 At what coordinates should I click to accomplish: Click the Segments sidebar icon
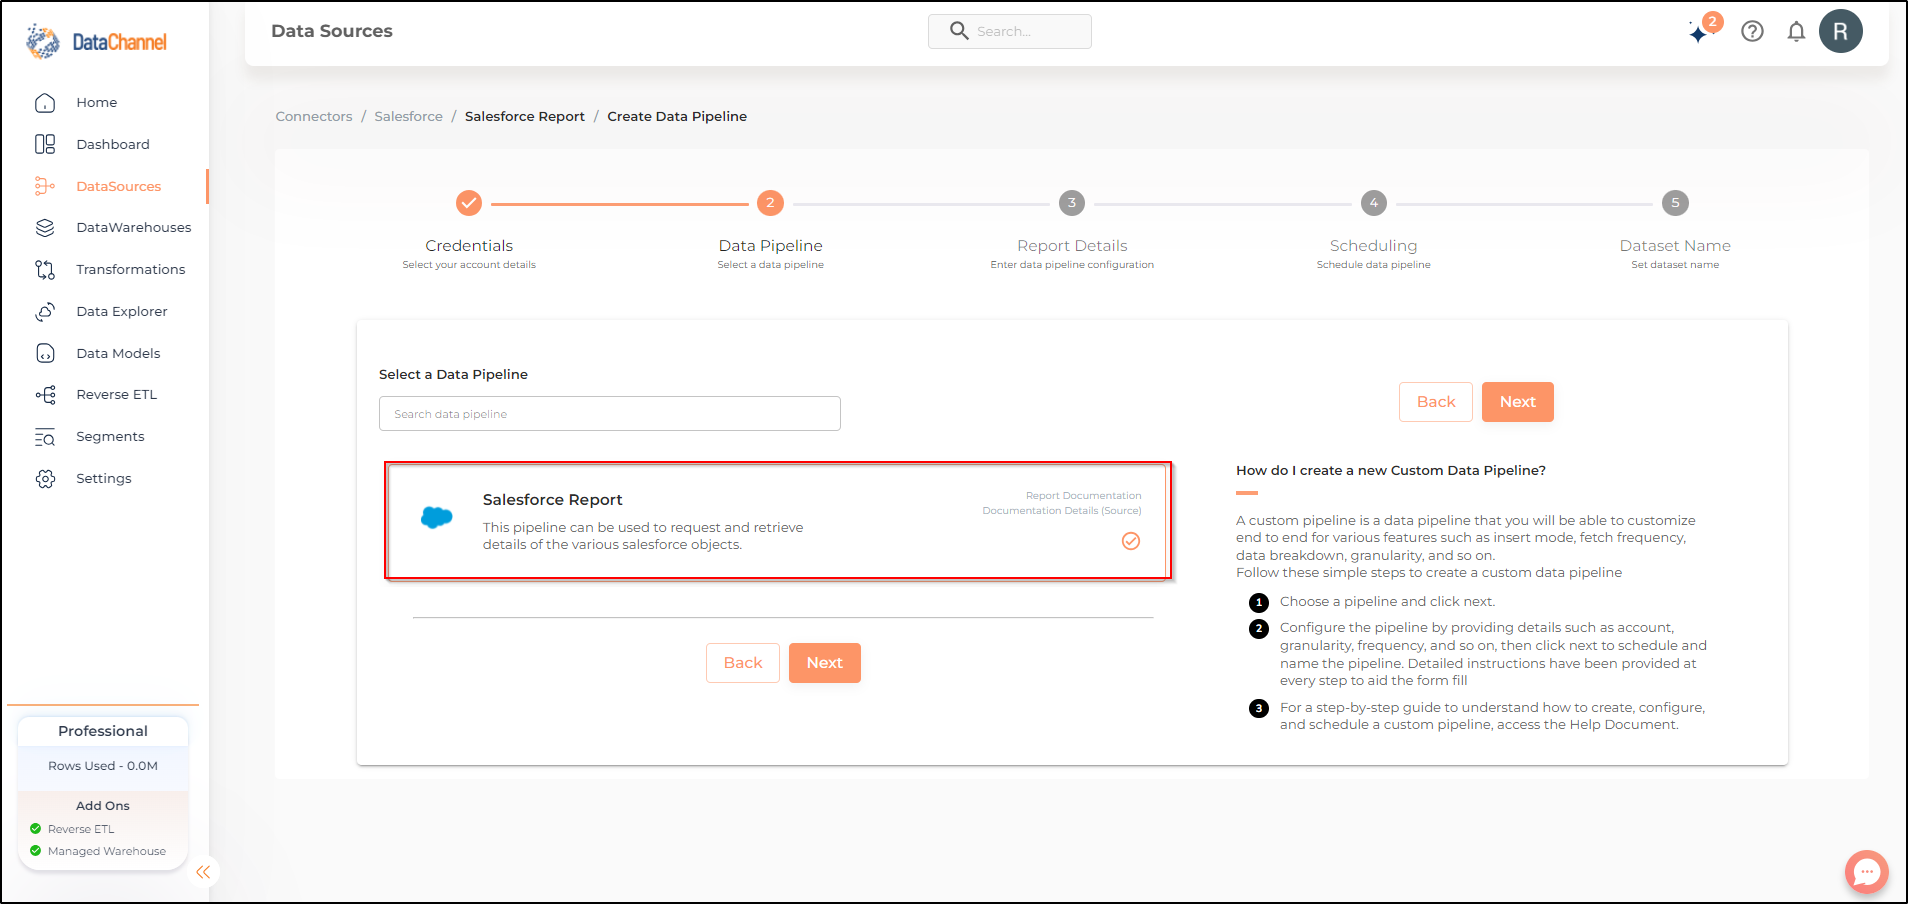(45, 437)
